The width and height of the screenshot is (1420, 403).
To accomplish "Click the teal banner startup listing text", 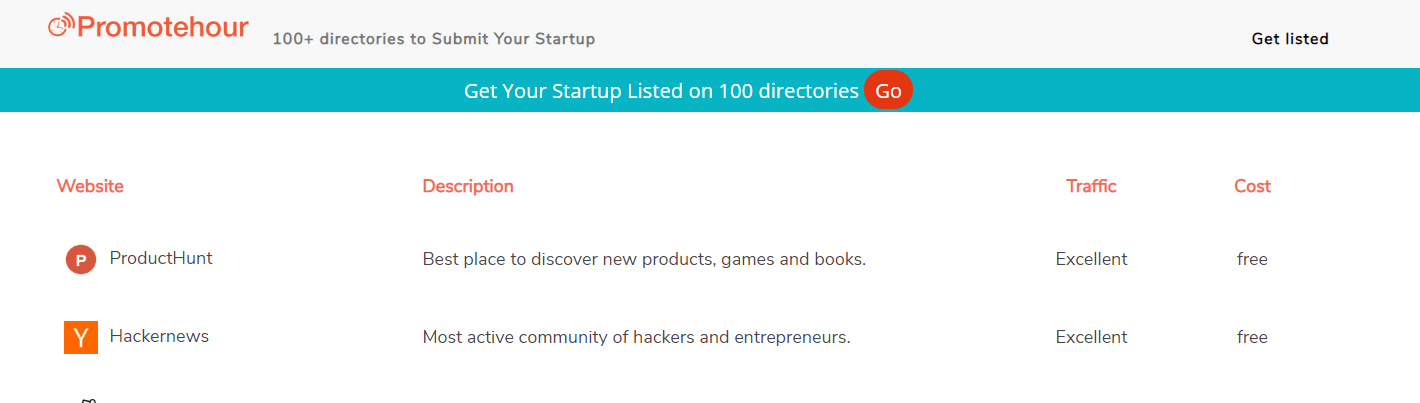I will 661,91.
